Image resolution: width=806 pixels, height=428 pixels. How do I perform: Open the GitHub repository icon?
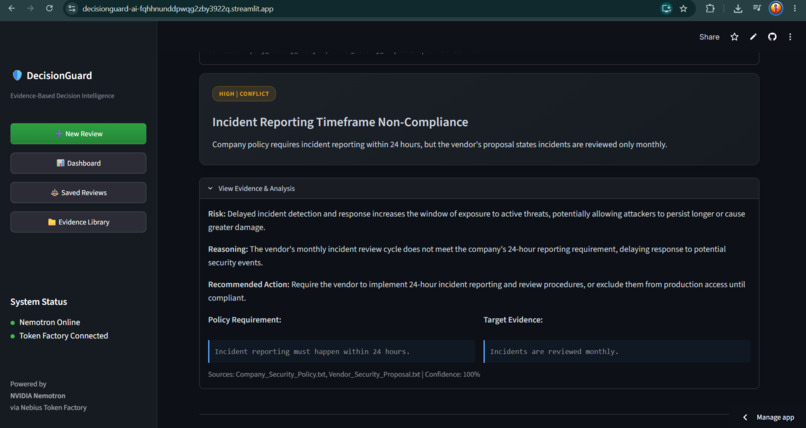click(772, 37)
